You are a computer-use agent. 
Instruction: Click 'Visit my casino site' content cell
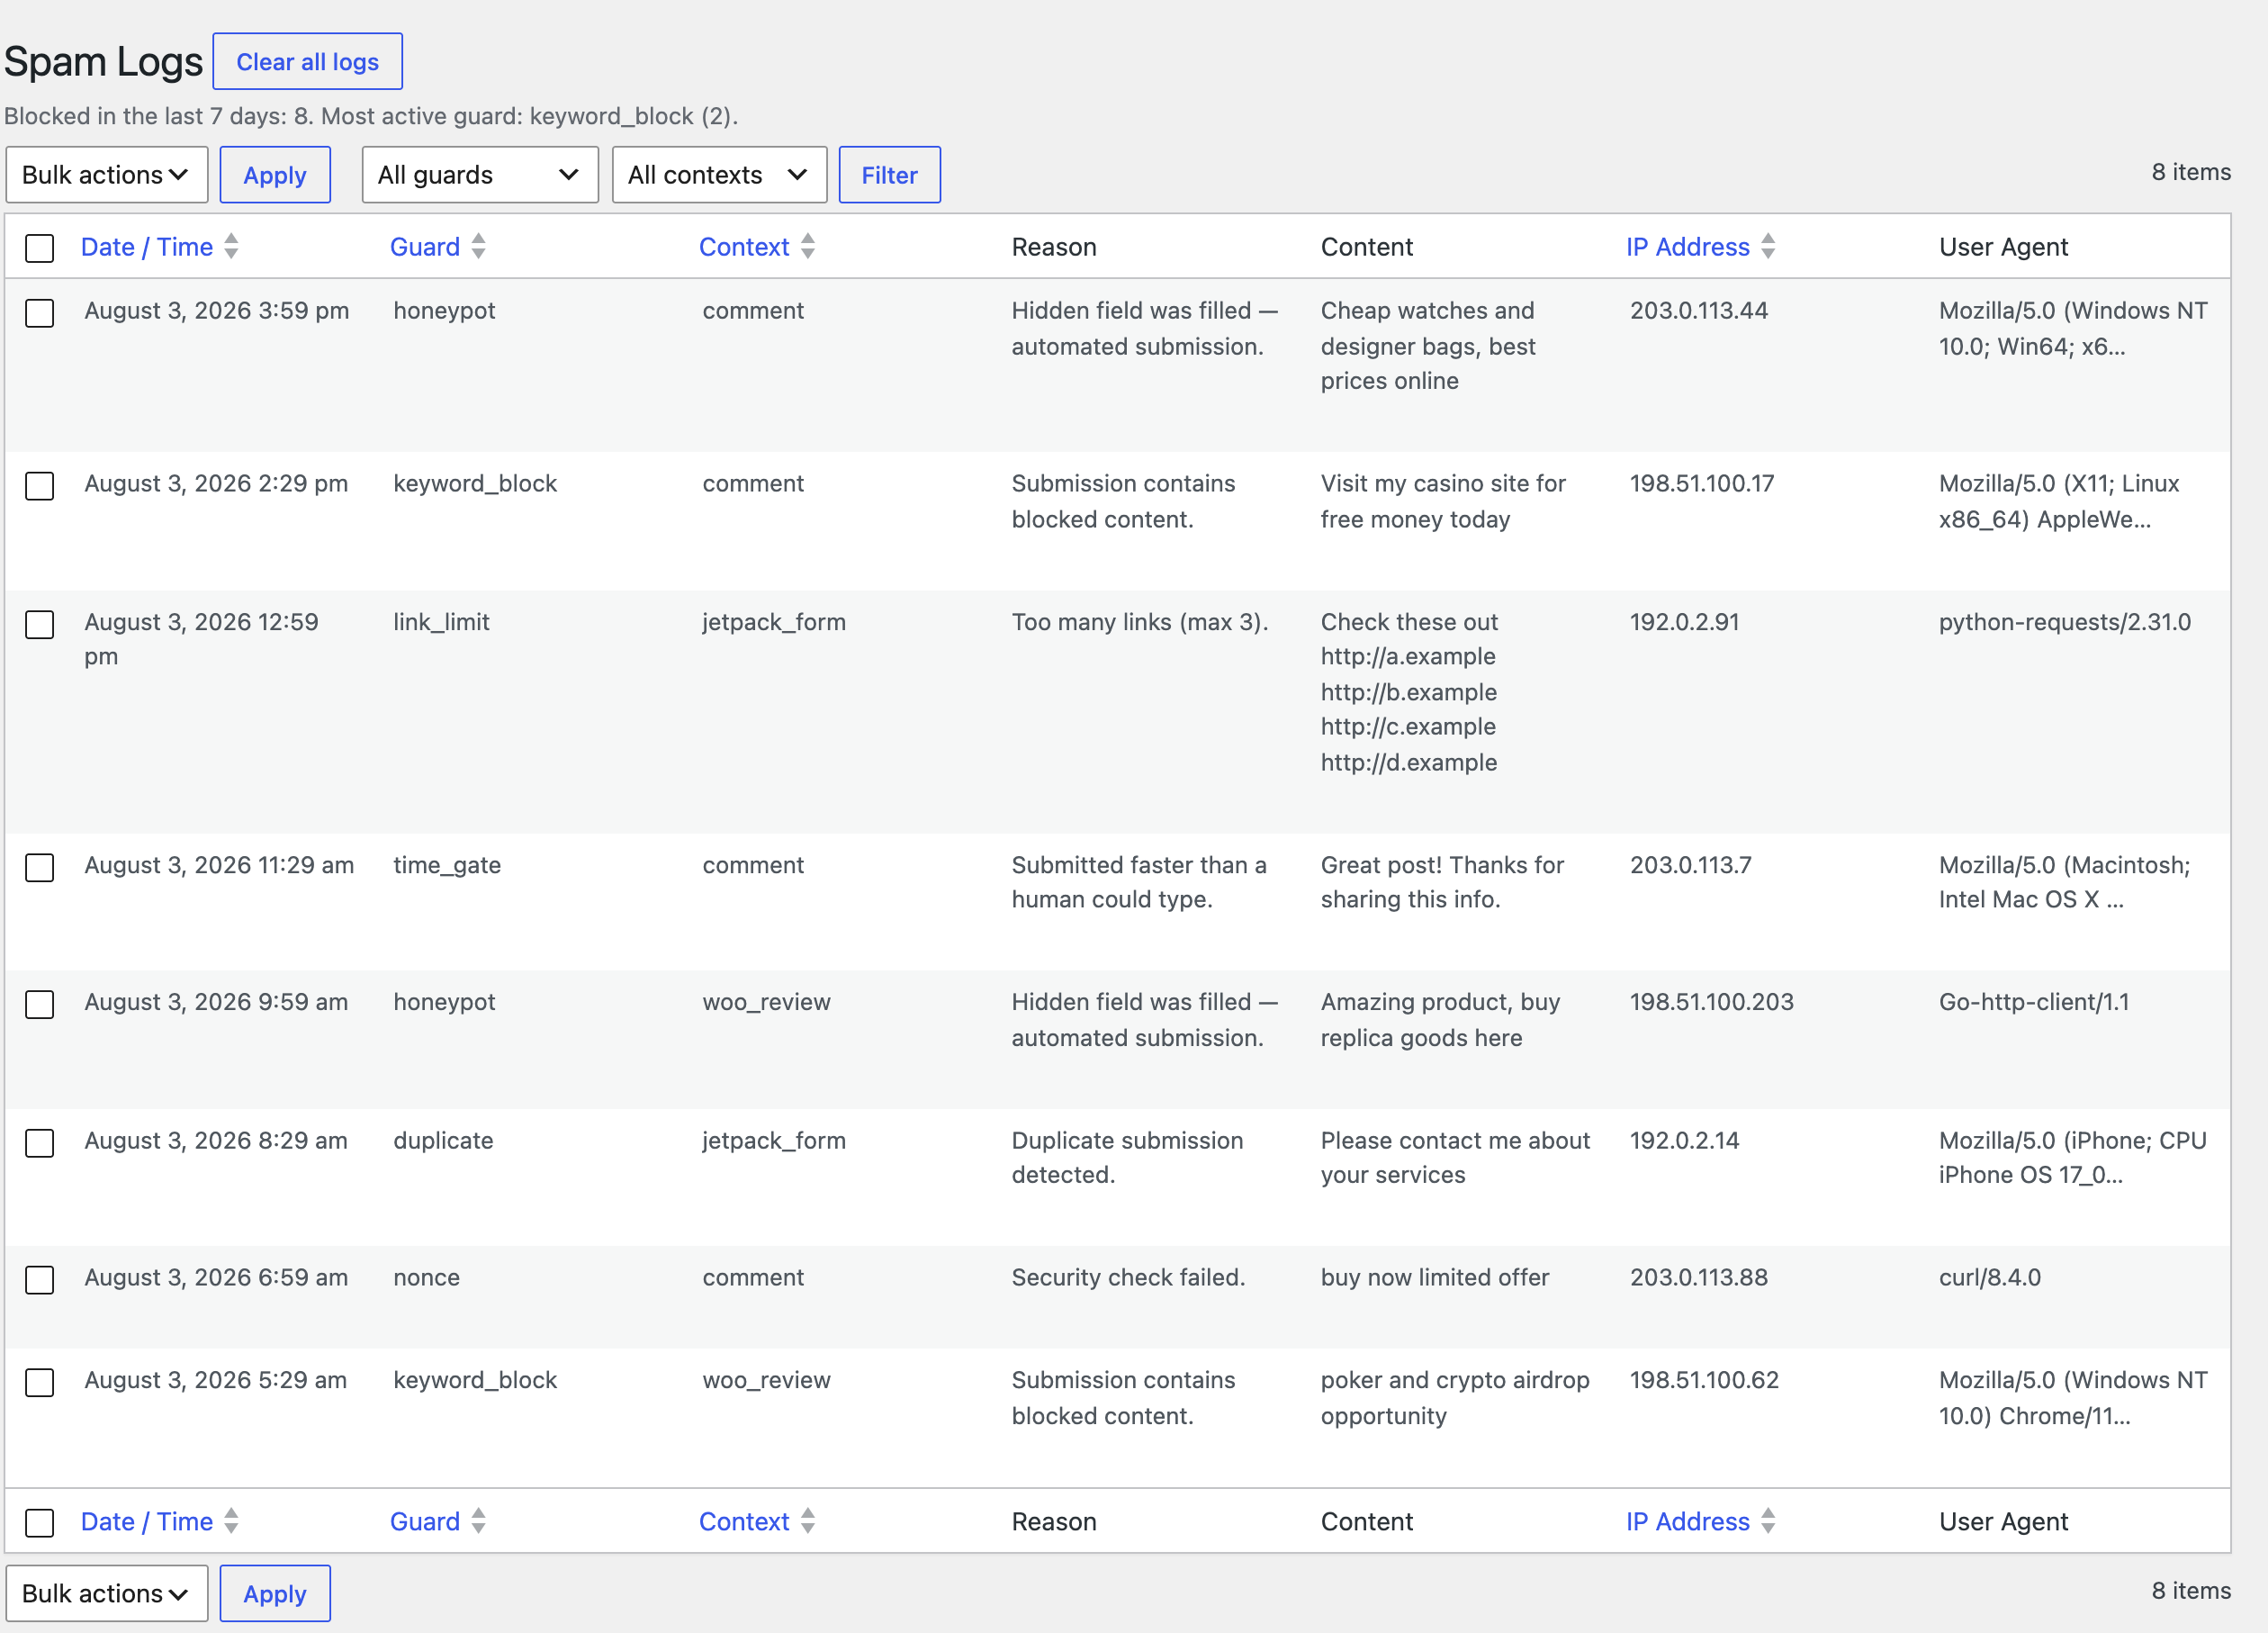pos(1443,501)
